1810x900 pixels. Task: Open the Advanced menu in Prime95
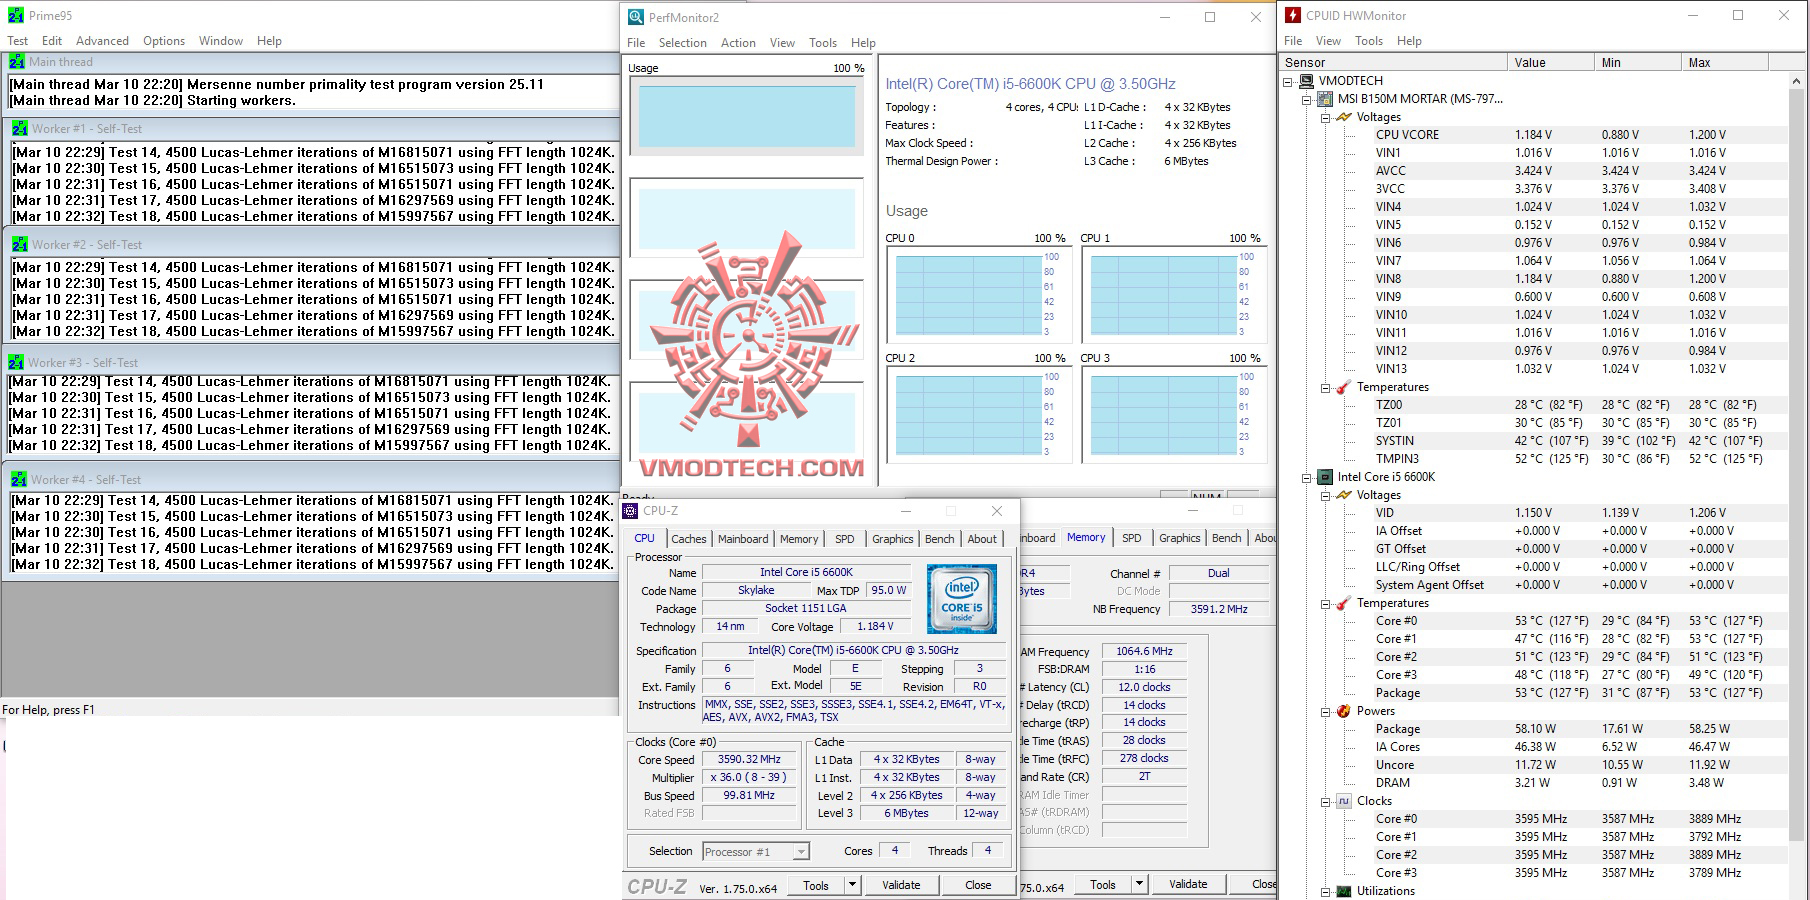pyautogui.click(x=102, y=41)
